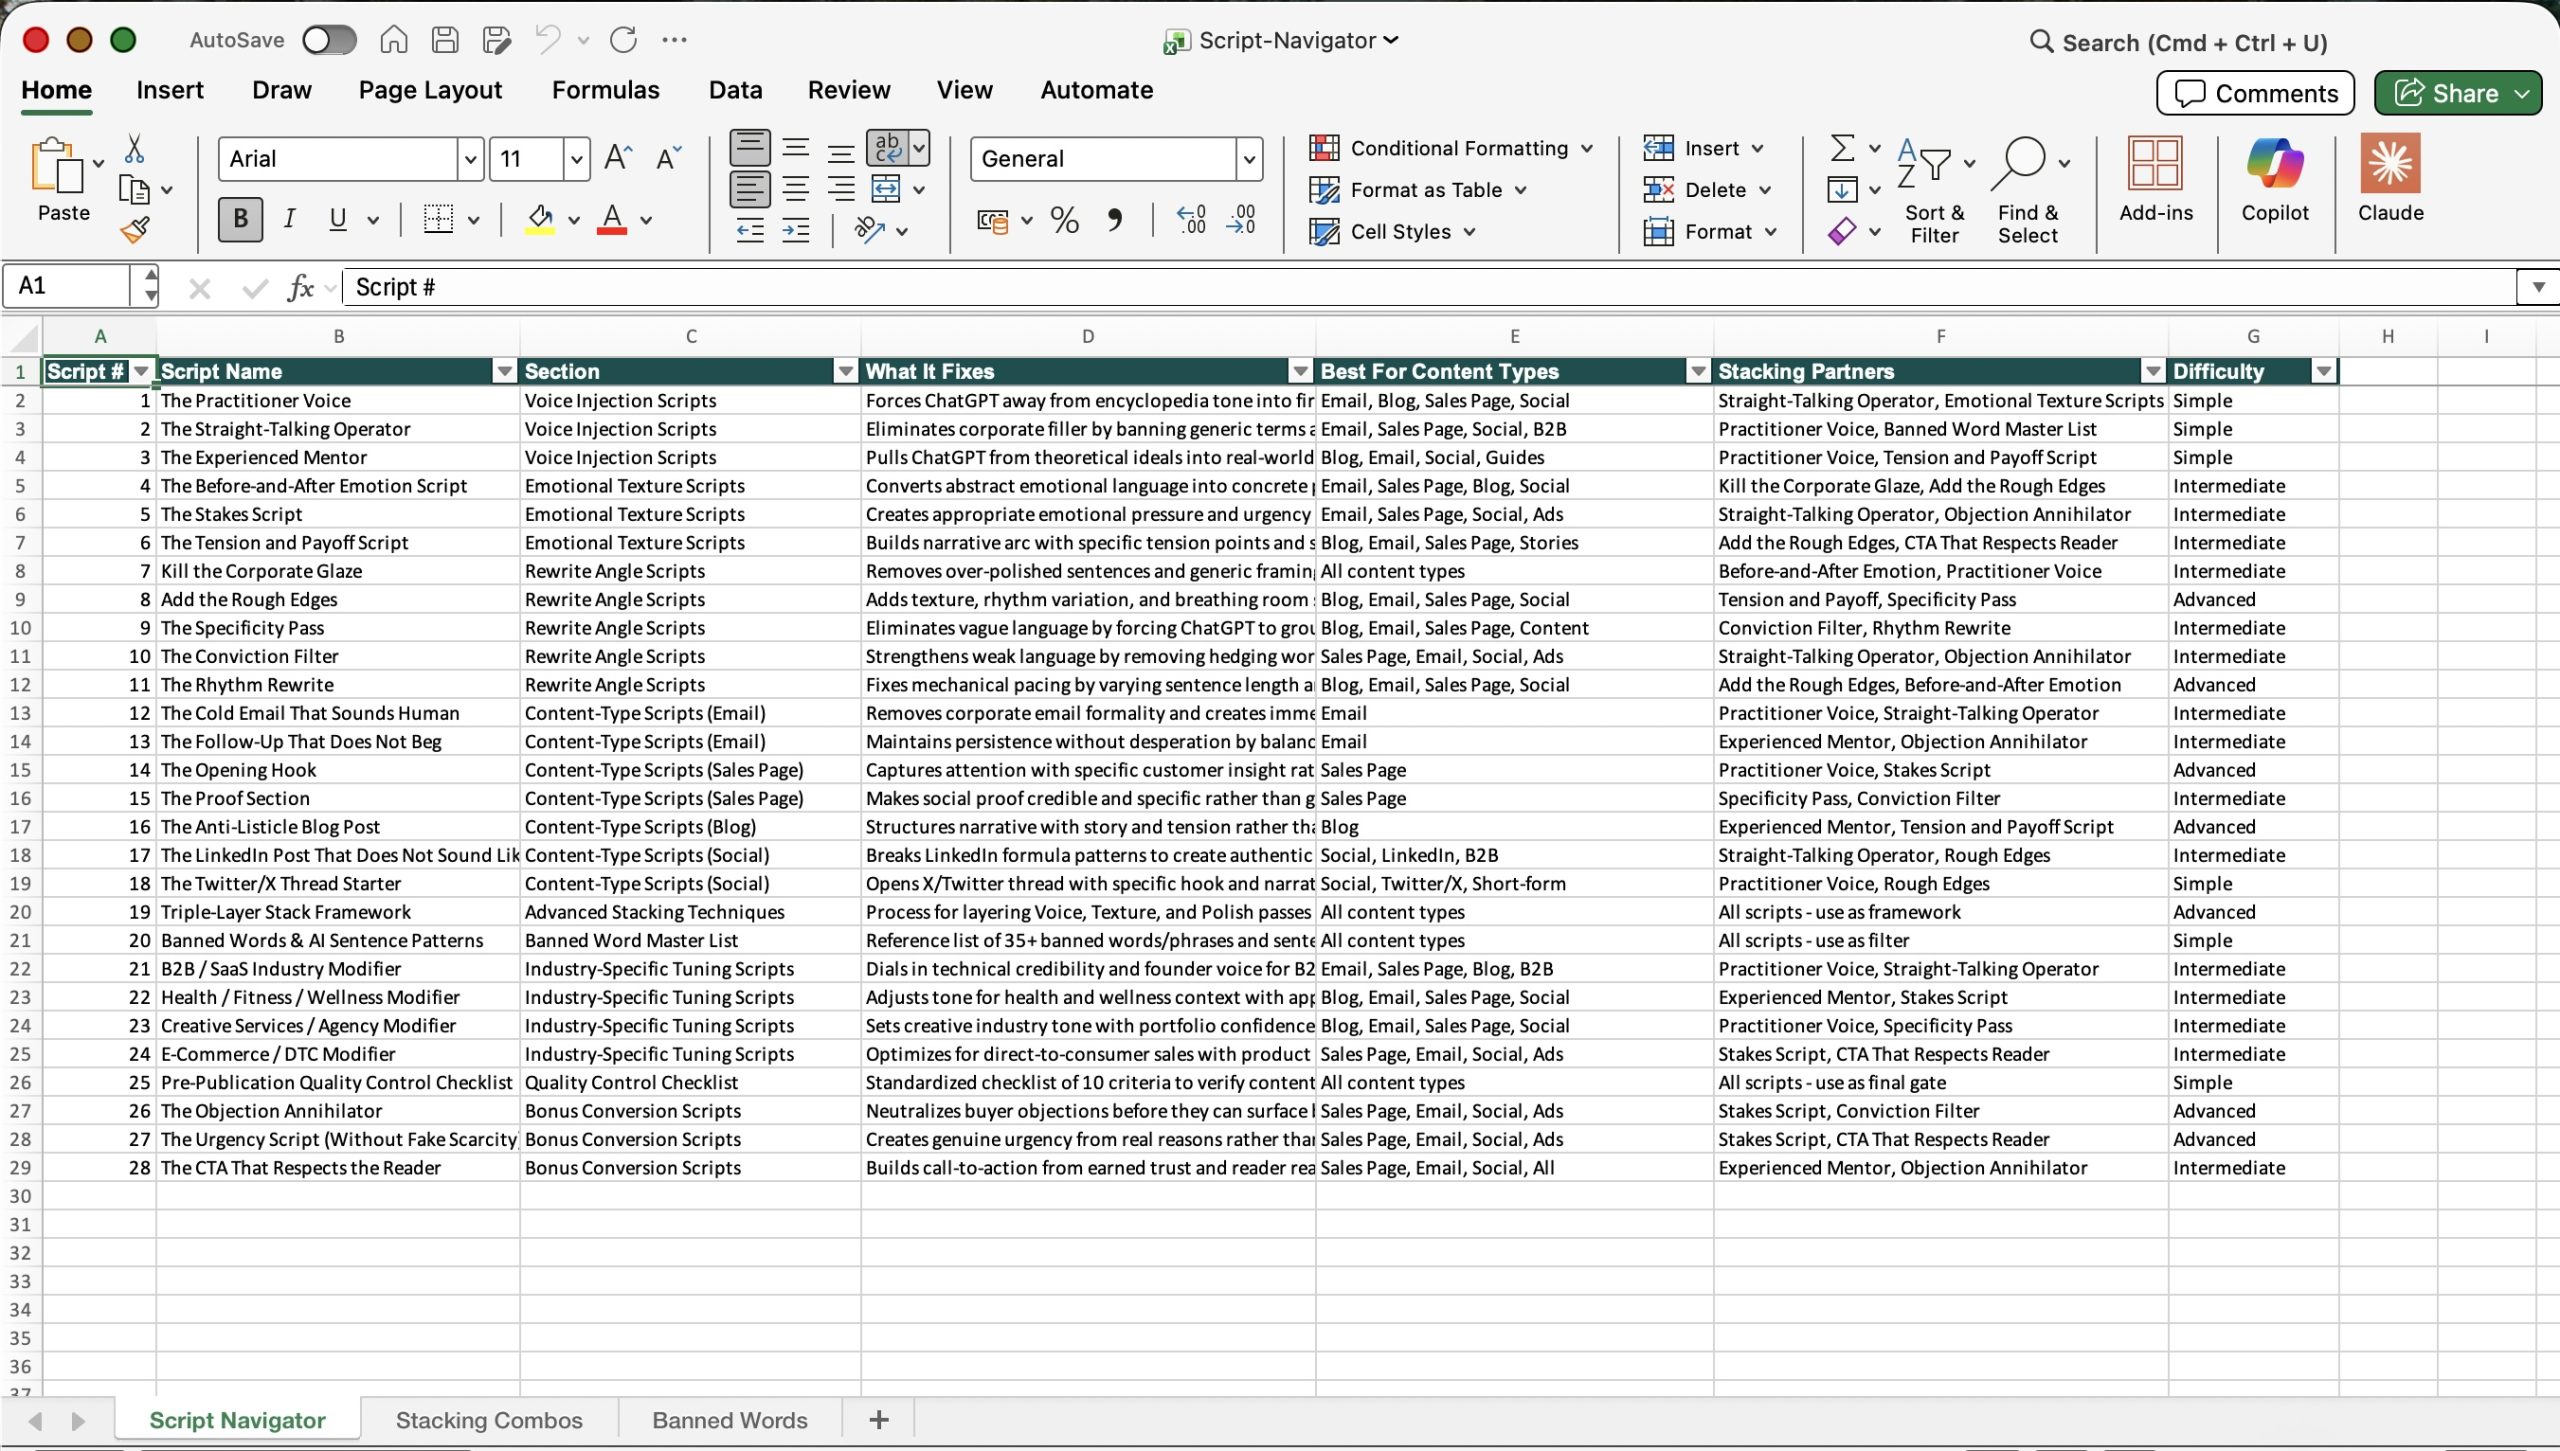Click the Cut scissors icon
This screenshot has height=1451, width=2560.
134,149
